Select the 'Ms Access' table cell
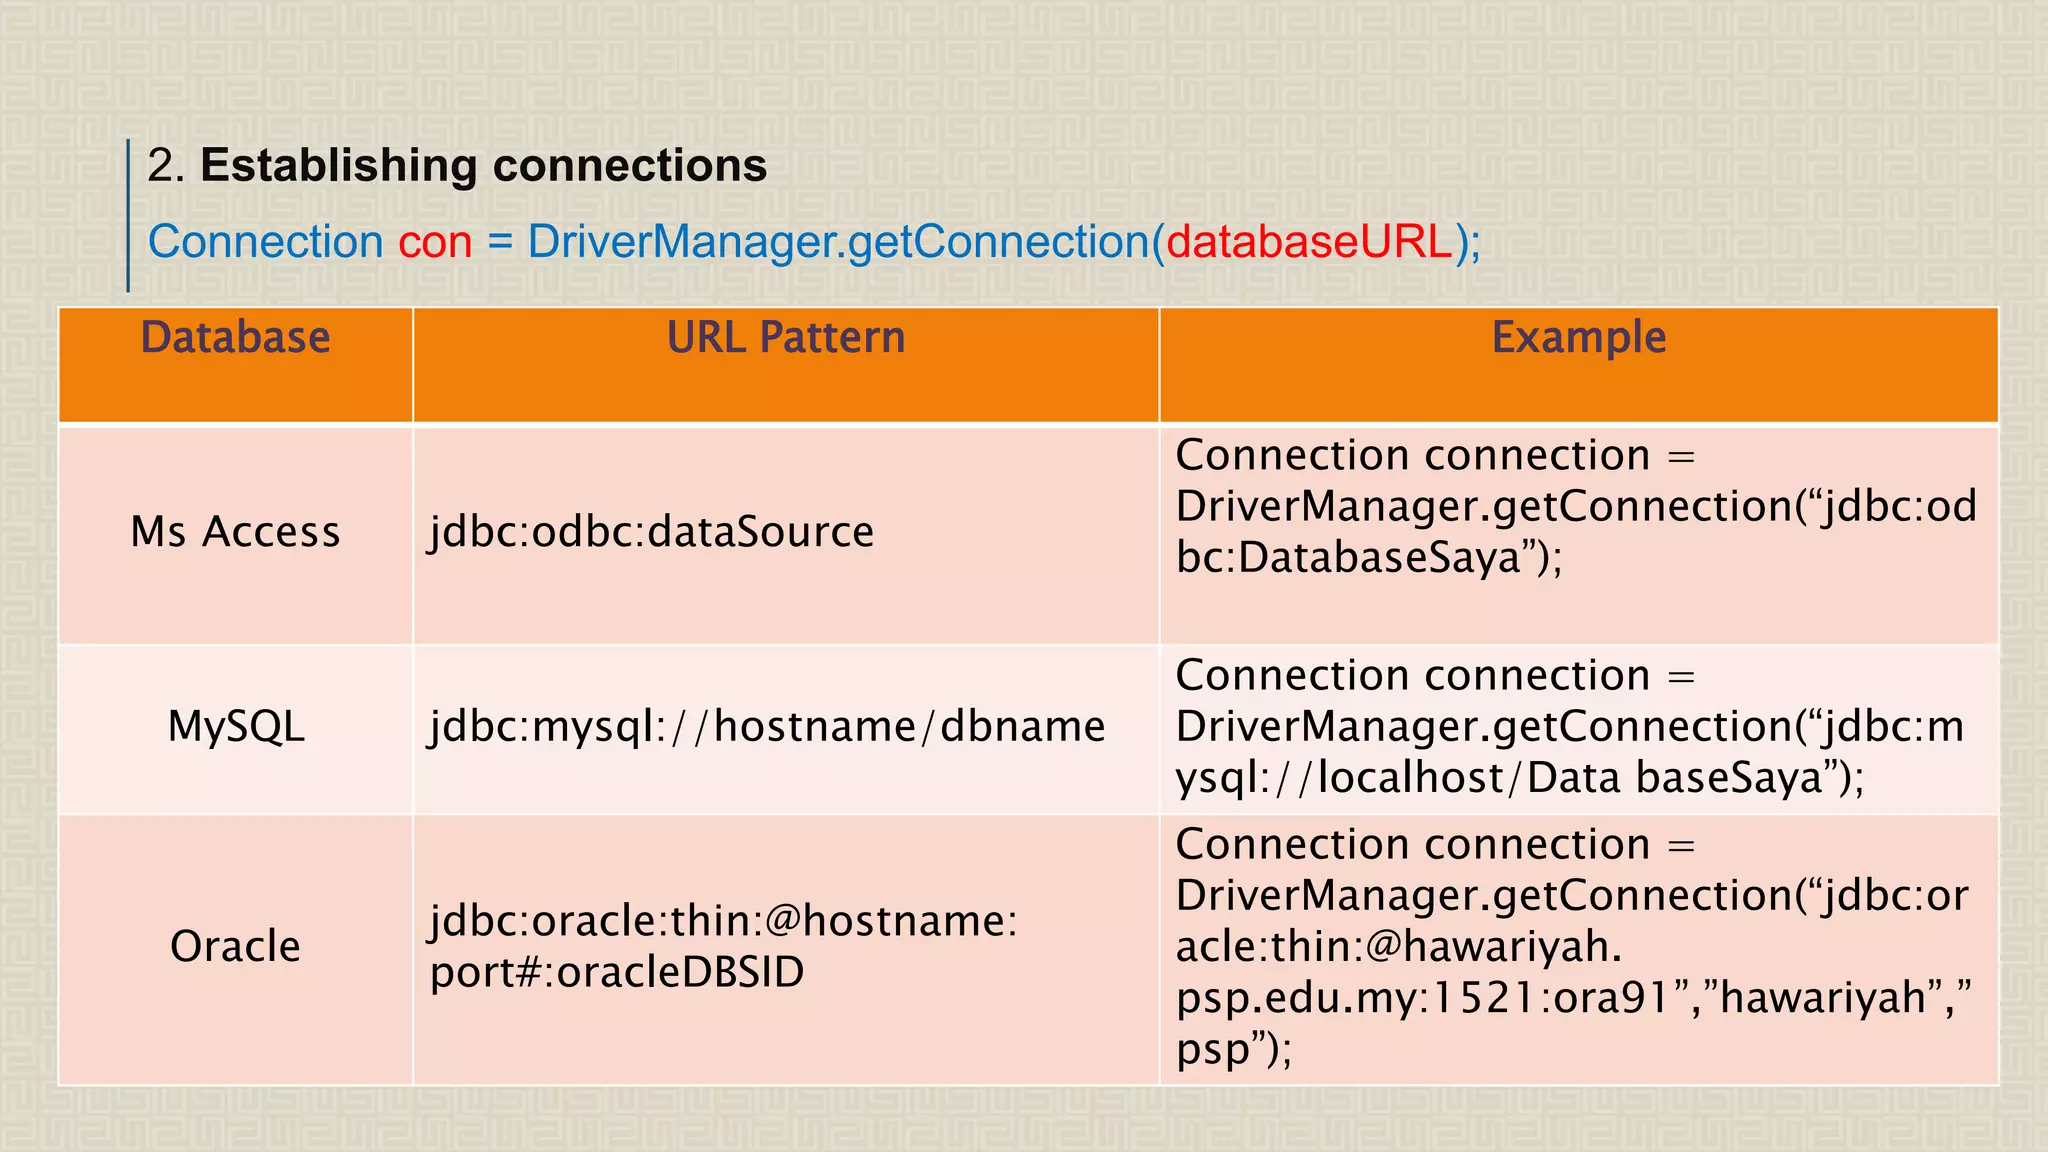The height and width of the screenshot is (1152, 2048). coord(236,534)
